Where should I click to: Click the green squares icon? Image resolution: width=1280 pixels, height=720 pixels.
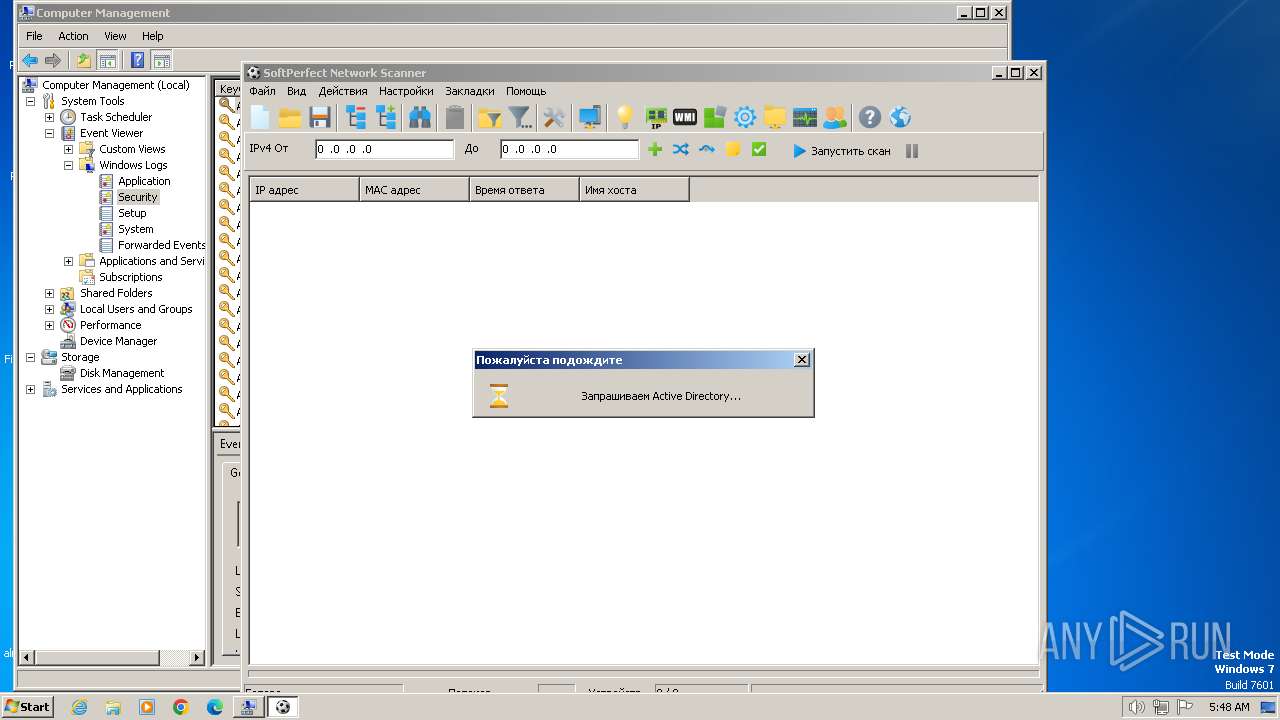714,118
